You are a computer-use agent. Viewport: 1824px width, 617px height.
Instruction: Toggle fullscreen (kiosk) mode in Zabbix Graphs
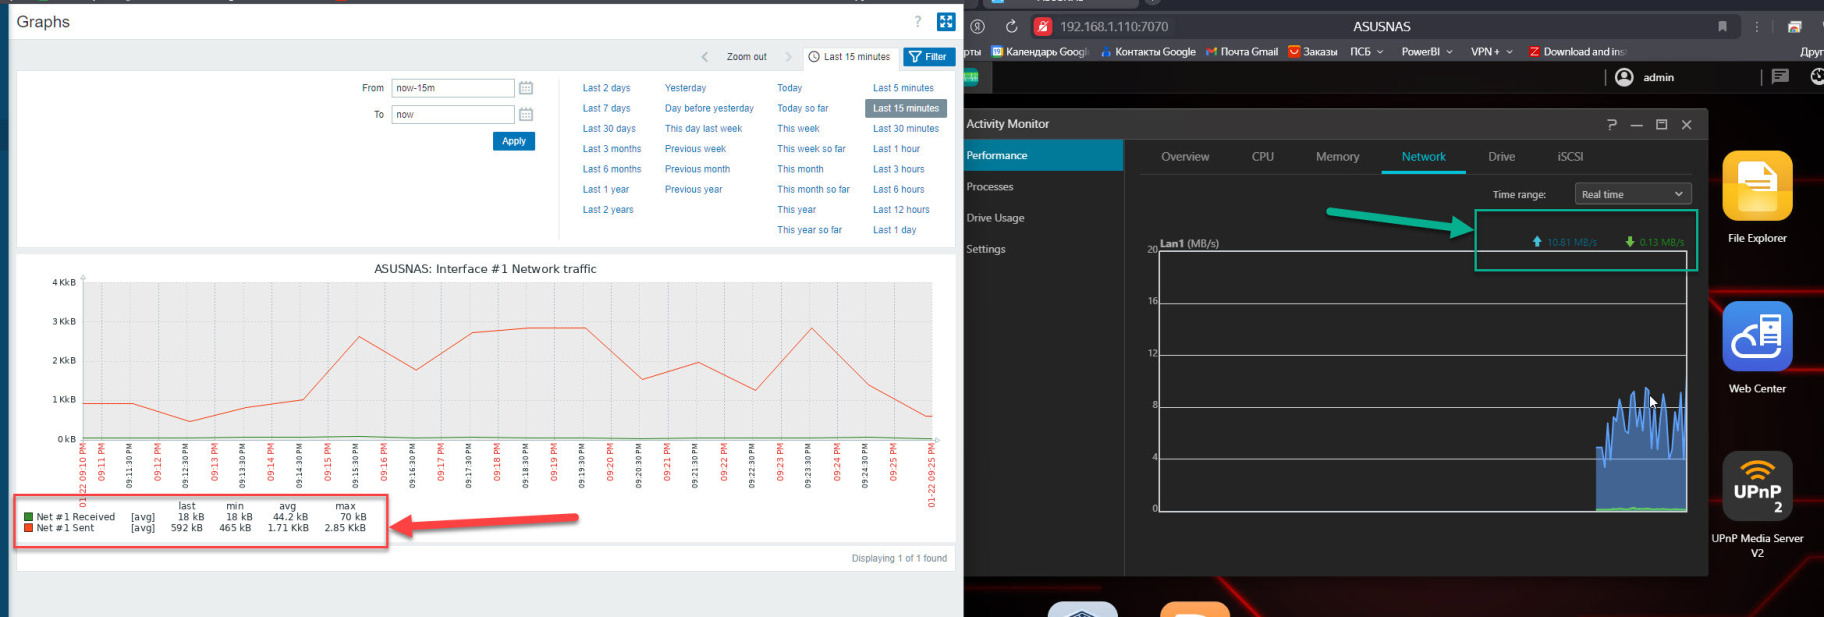[x=946, y=22]
